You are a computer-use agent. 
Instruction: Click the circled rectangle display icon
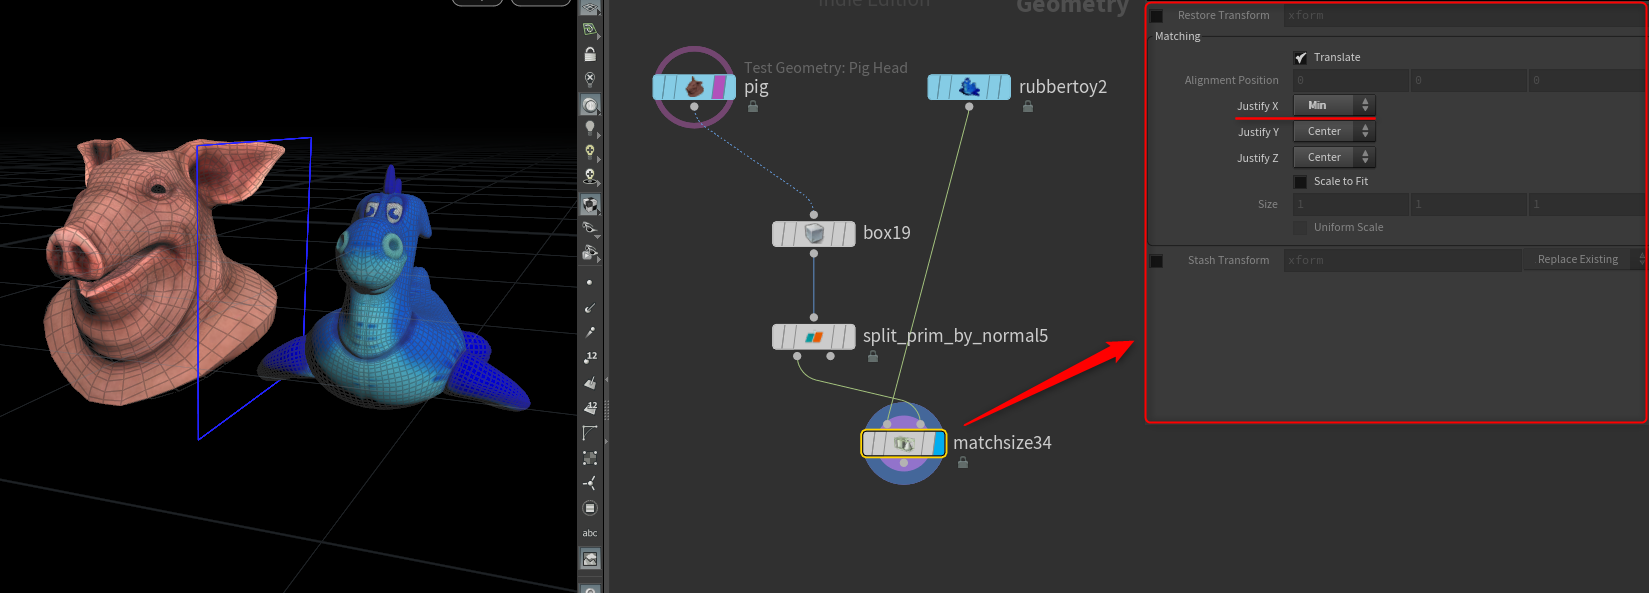(x=590, y=508)
